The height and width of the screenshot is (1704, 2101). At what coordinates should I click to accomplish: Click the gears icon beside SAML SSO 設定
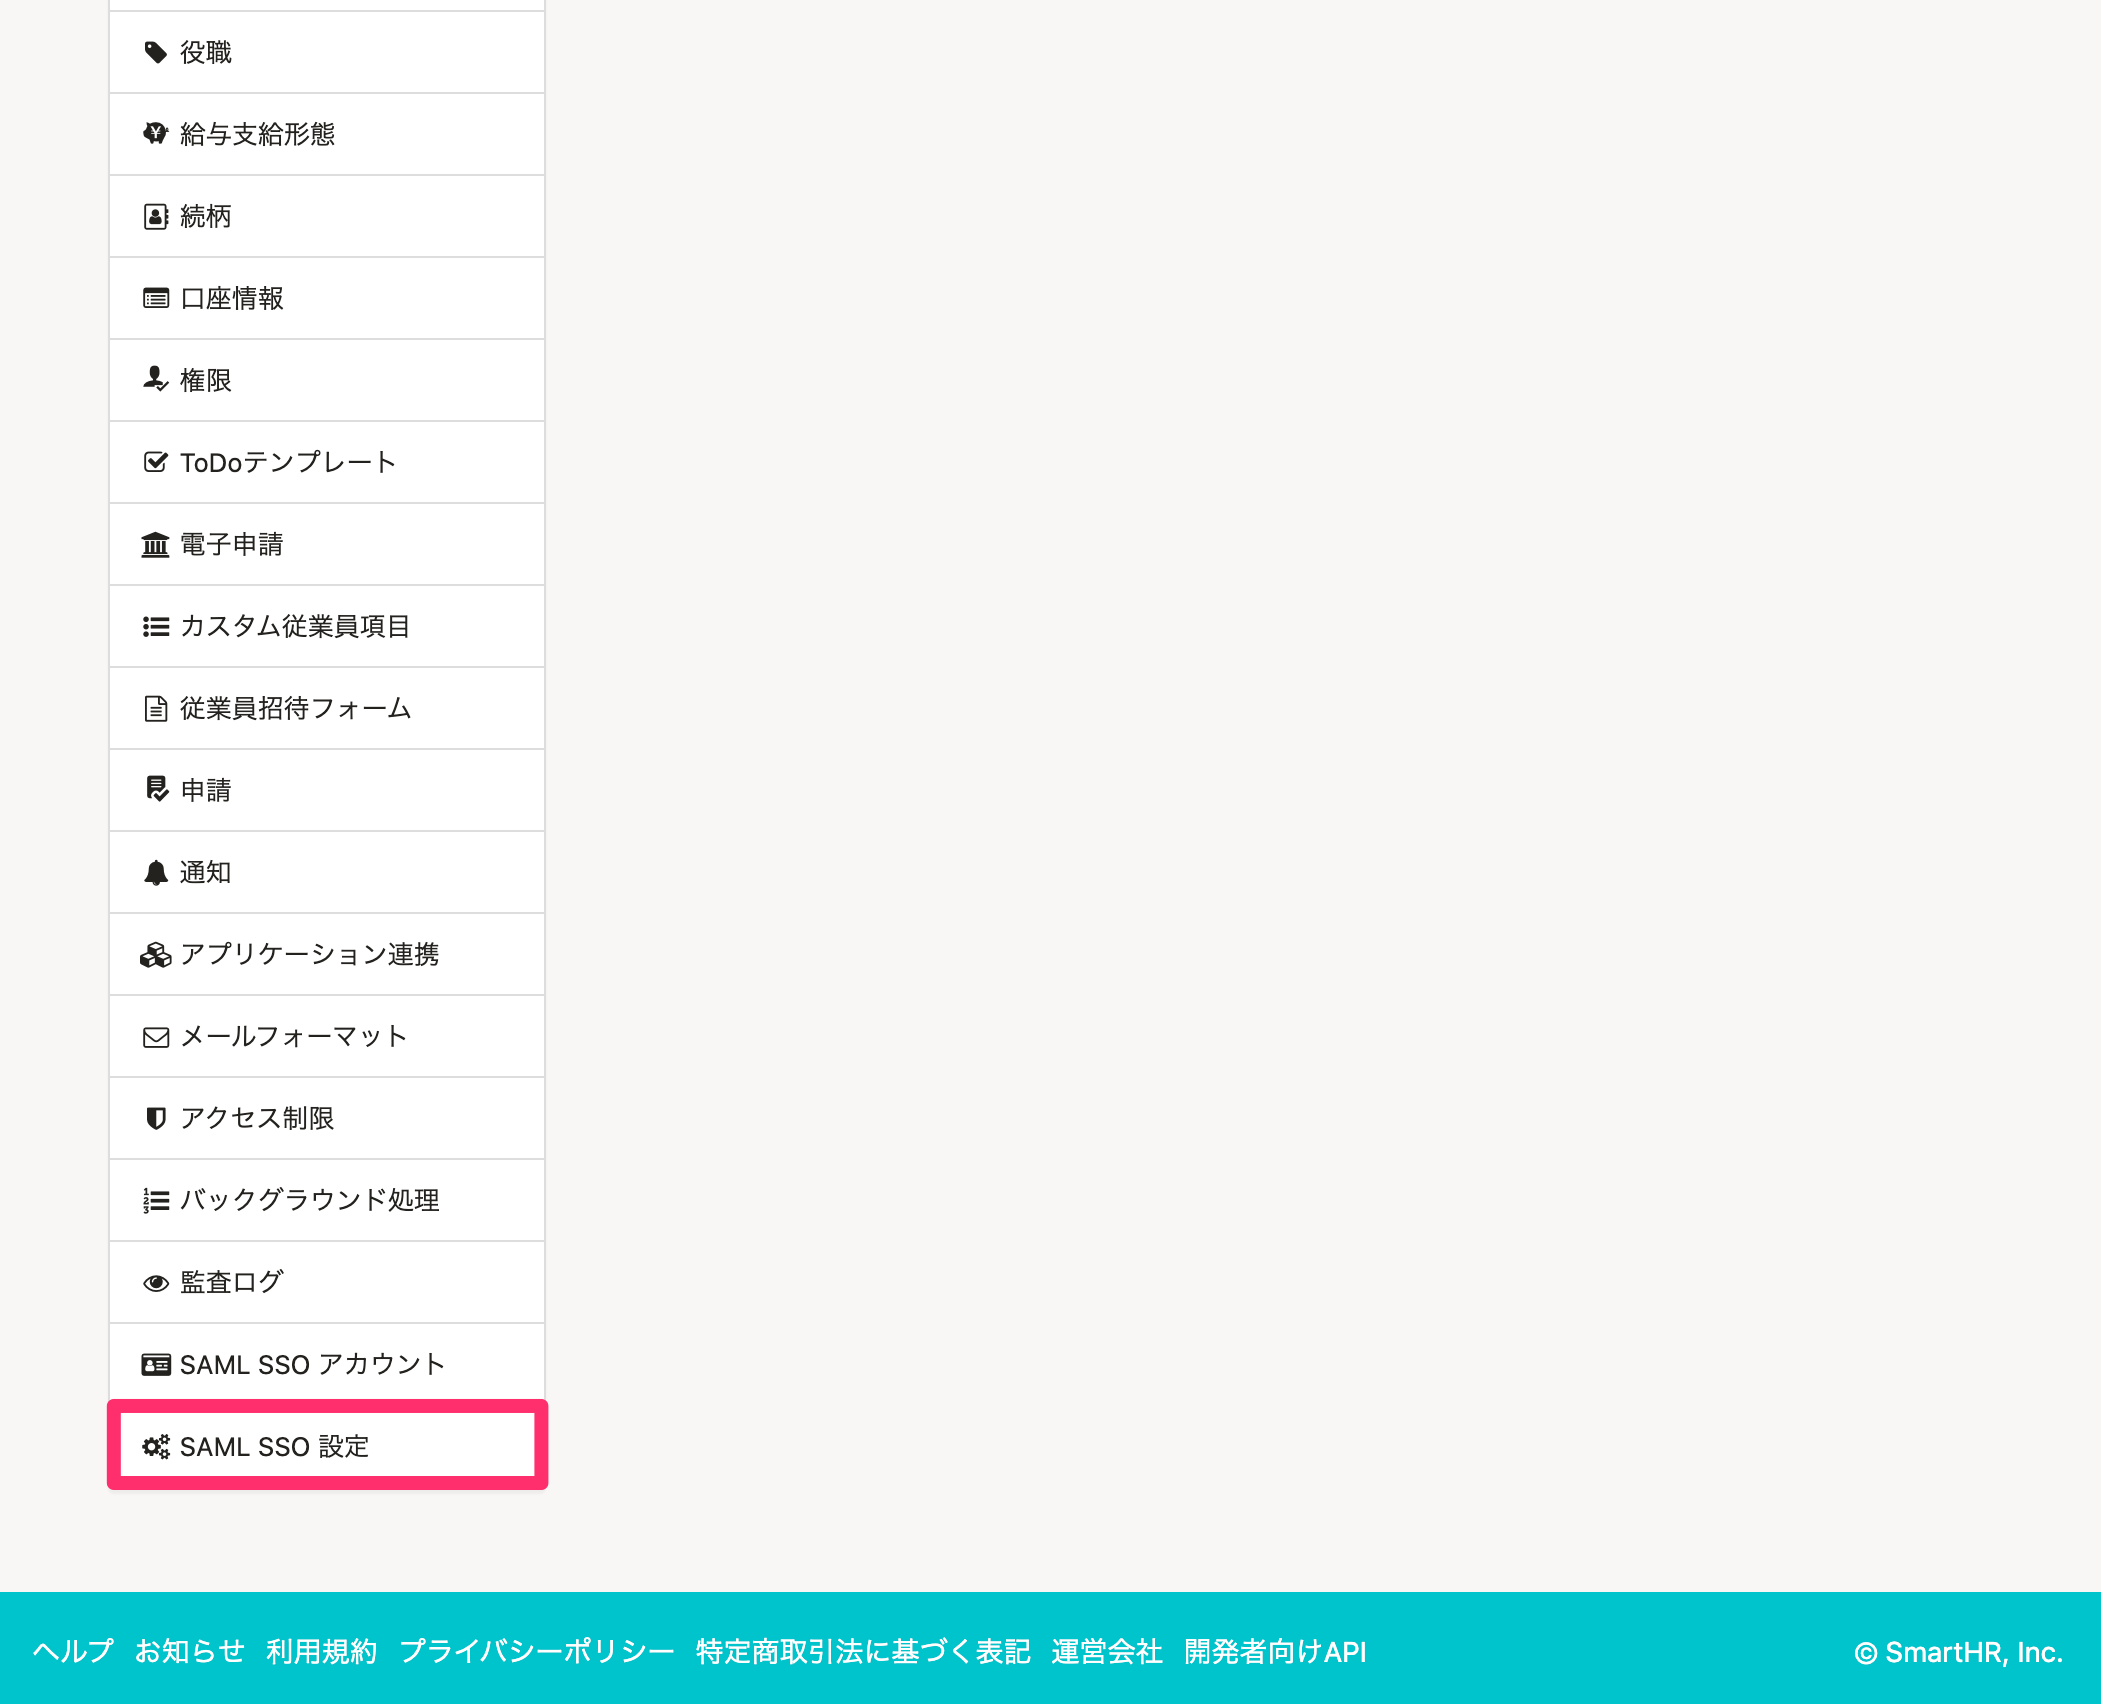click(x=155, y=1447)
